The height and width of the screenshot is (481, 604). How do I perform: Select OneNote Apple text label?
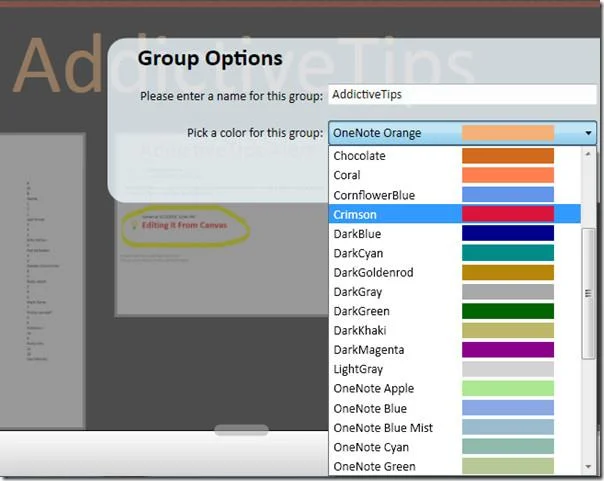(x=374, y=388)
